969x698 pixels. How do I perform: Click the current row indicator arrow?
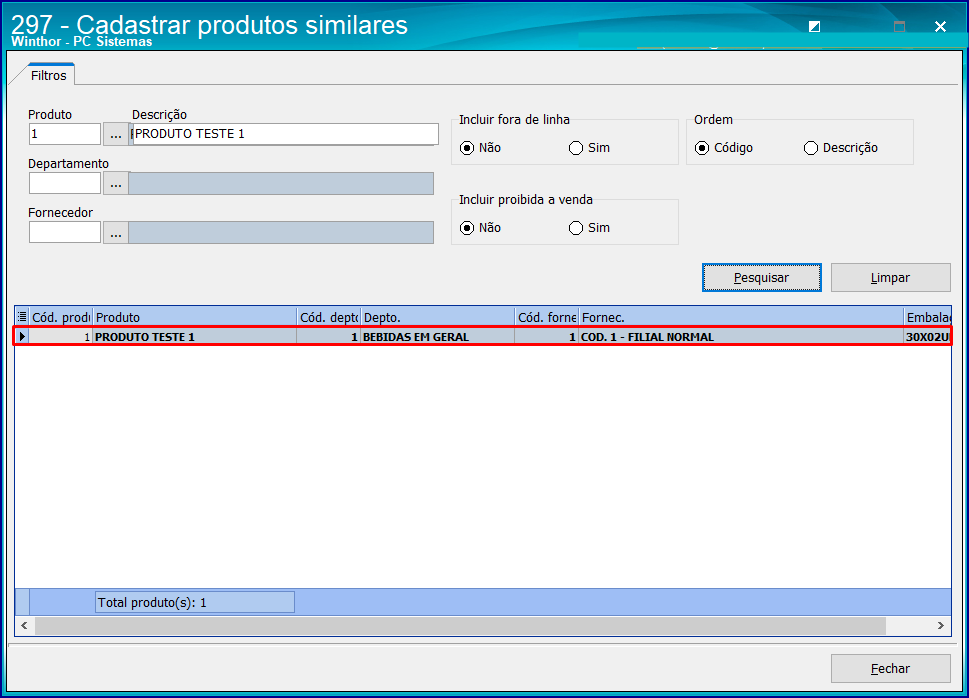click(22, 336)
